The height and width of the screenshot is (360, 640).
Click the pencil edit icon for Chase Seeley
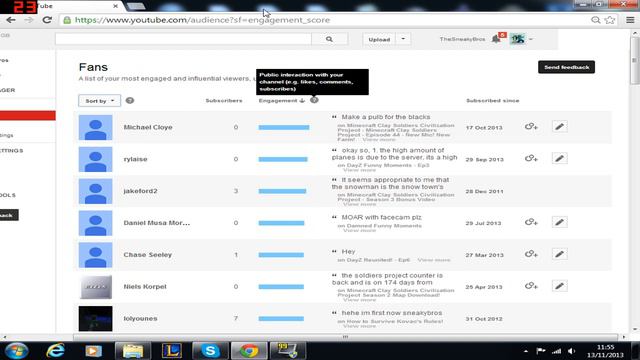click(x=560, y=254)
